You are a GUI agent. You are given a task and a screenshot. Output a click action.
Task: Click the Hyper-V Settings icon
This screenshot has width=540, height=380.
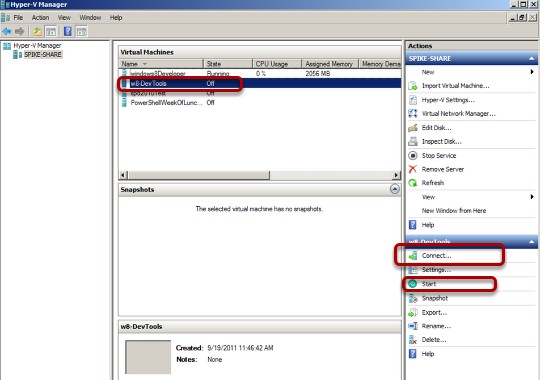click(413, 100)
